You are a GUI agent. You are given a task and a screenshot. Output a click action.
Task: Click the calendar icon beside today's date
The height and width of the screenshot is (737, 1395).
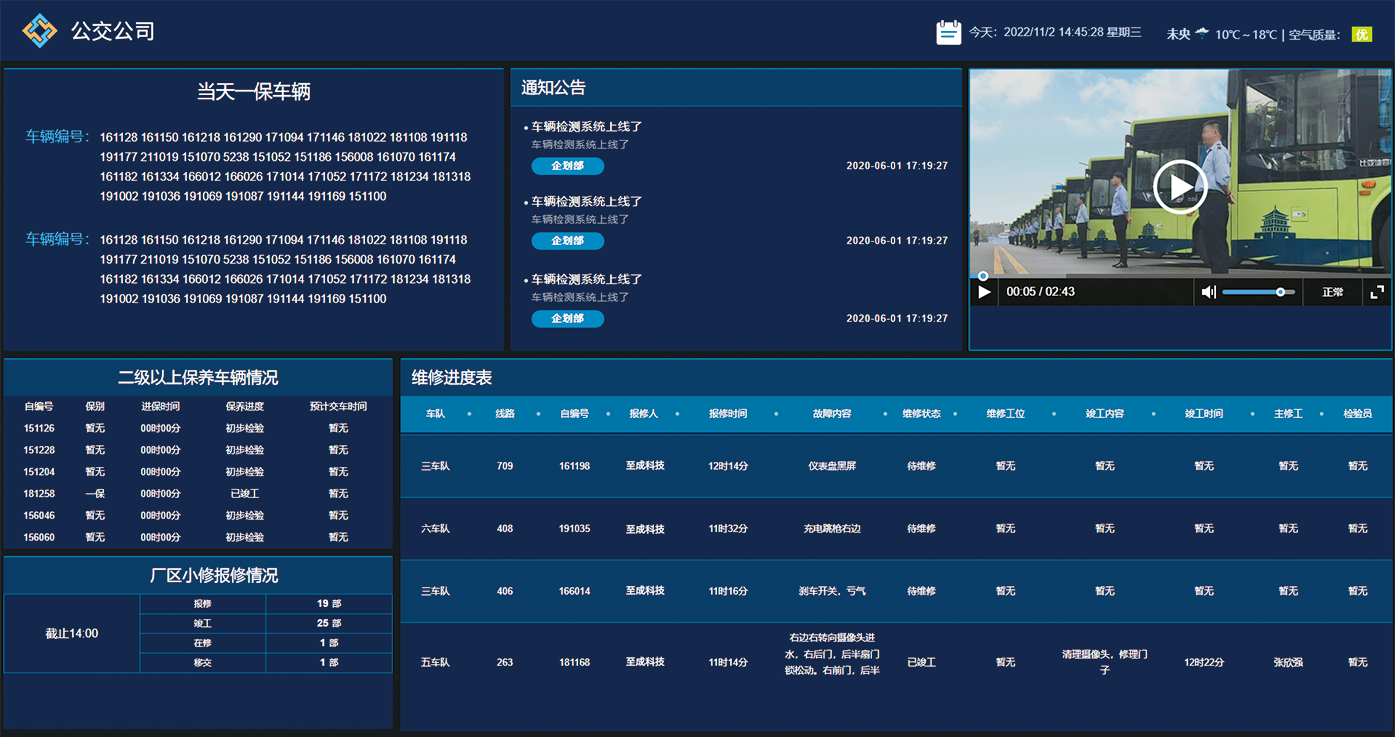pyautogui.click(x=948, y=32)
